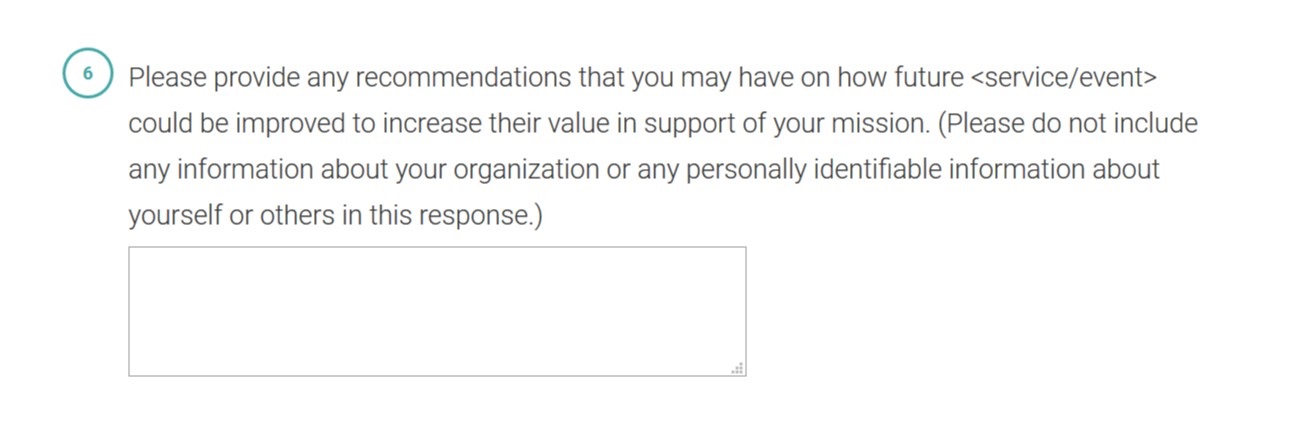This screenshot has width=1305, height=448.
Task: Click the word "provide" in the first line
Action: [256, 77]
